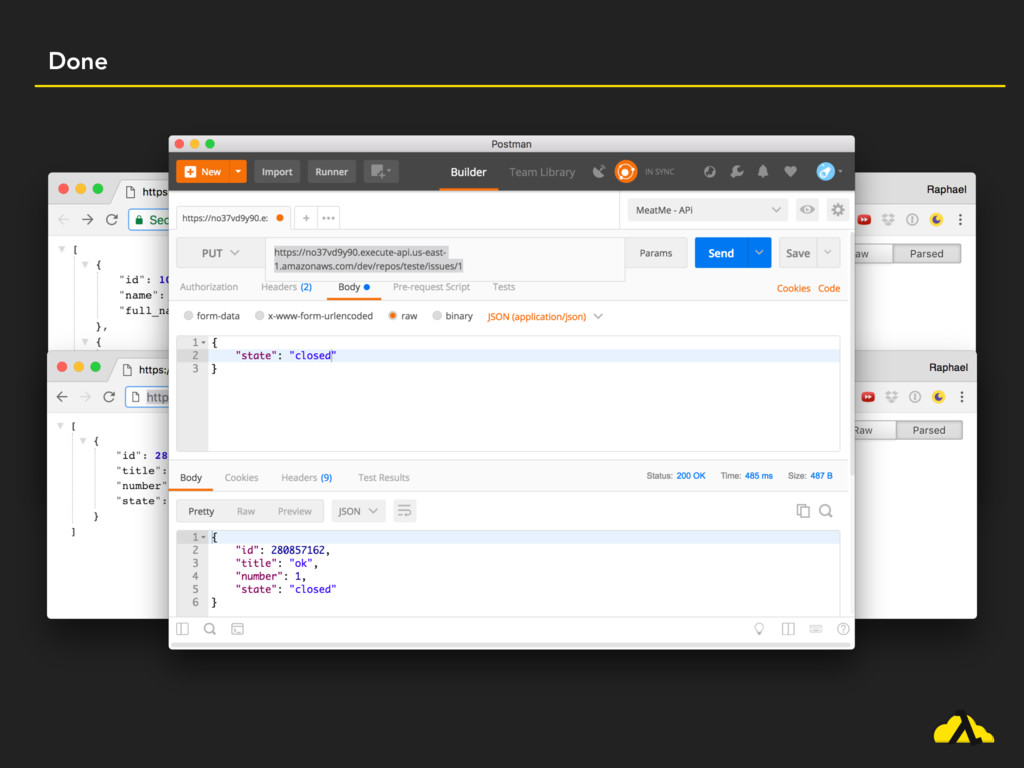
Task: Click the Parsed button in lower right browser
Action: 928,430
